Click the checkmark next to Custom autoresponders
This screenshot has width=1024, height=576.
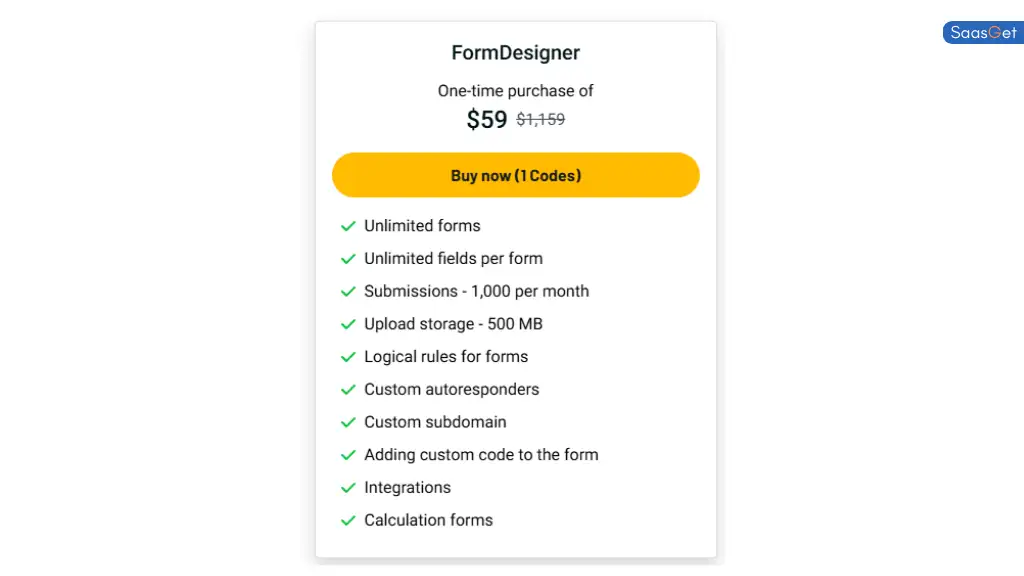[x=348, y=390]
